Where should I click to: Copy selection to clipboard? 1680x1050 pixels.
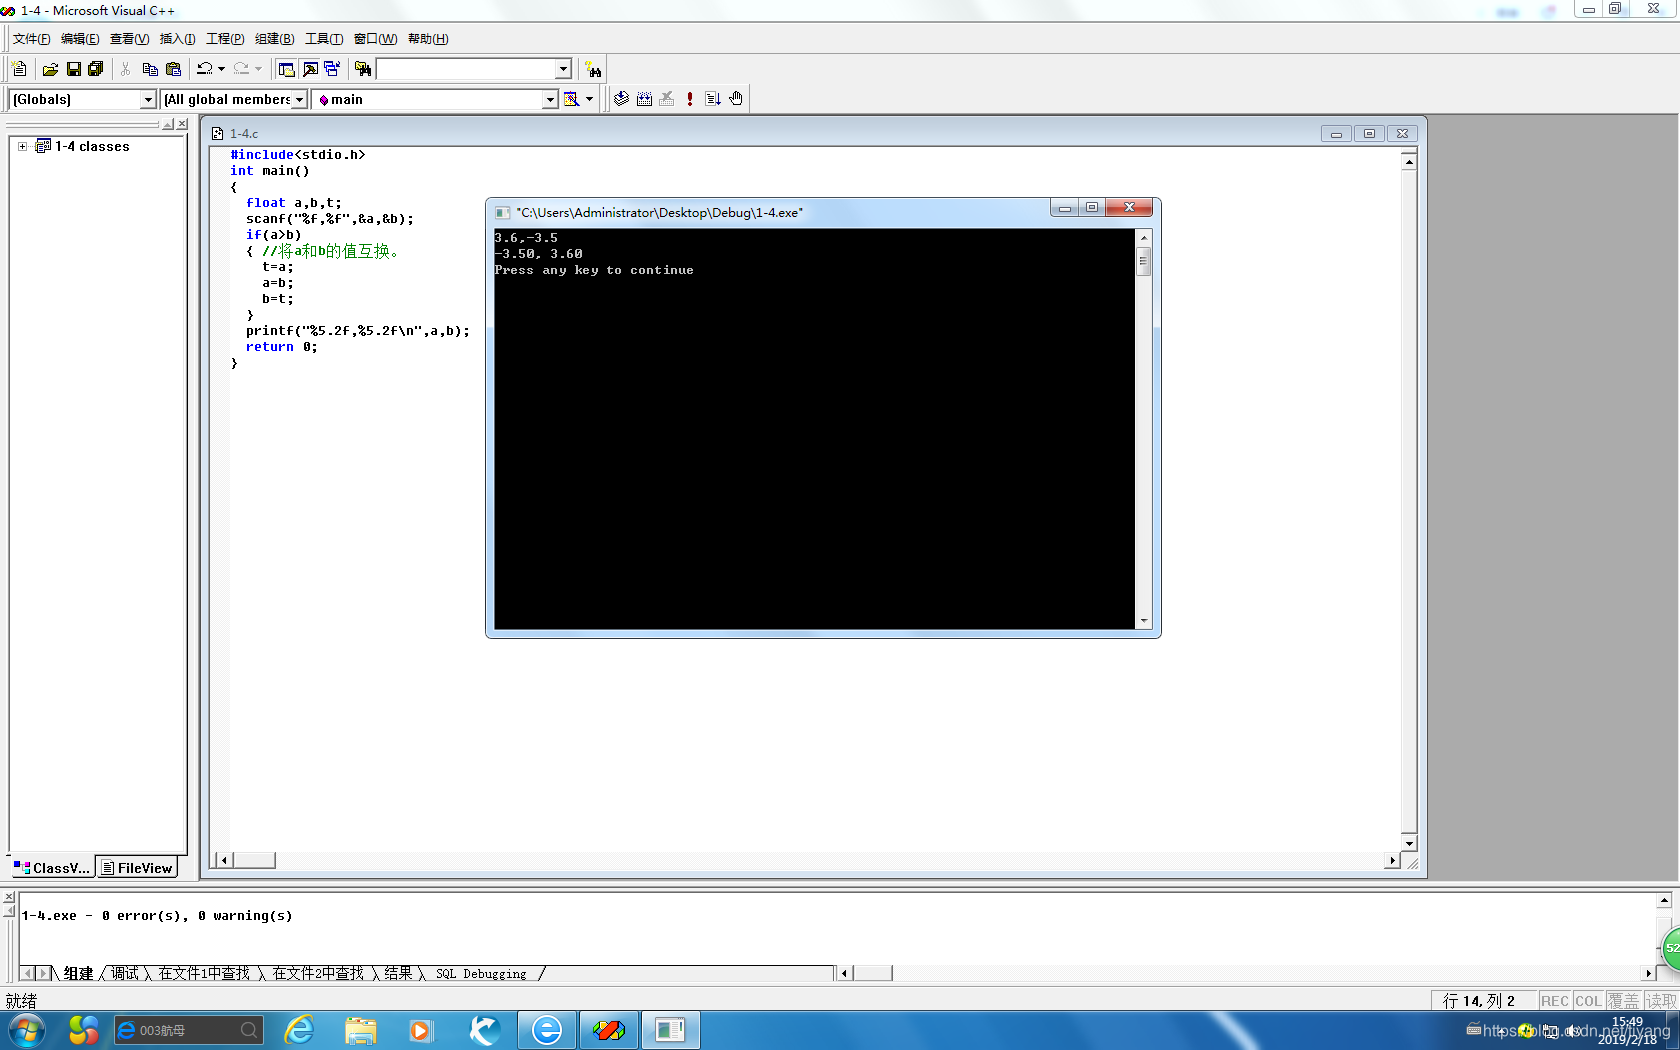150,69
